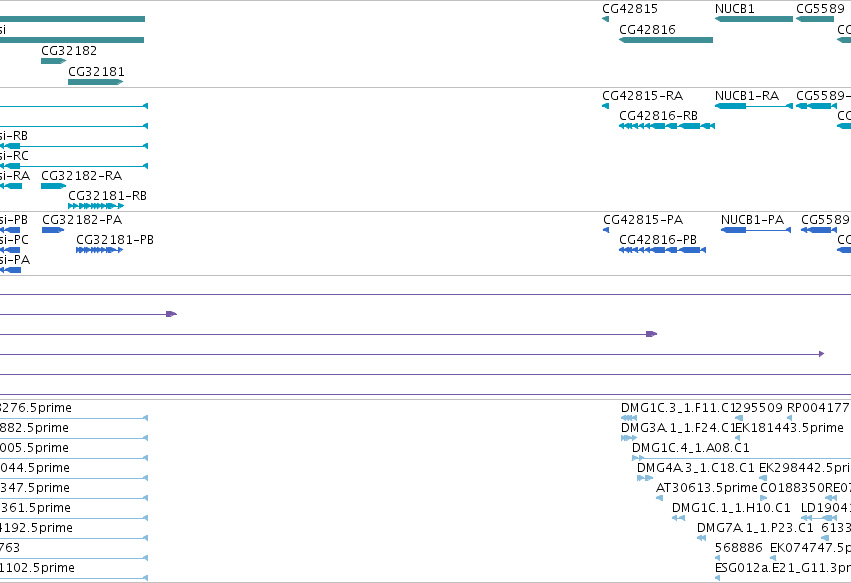Select EST RP004177

(818, 408)
